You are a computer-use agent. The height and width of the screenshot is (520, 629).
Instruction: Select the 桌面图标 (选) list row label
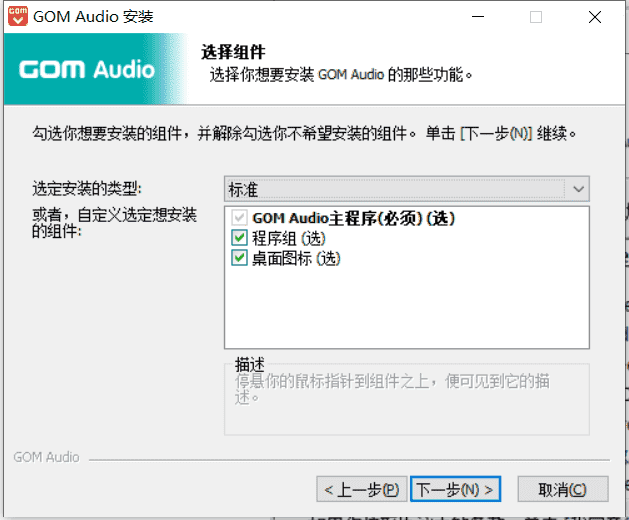296,258
